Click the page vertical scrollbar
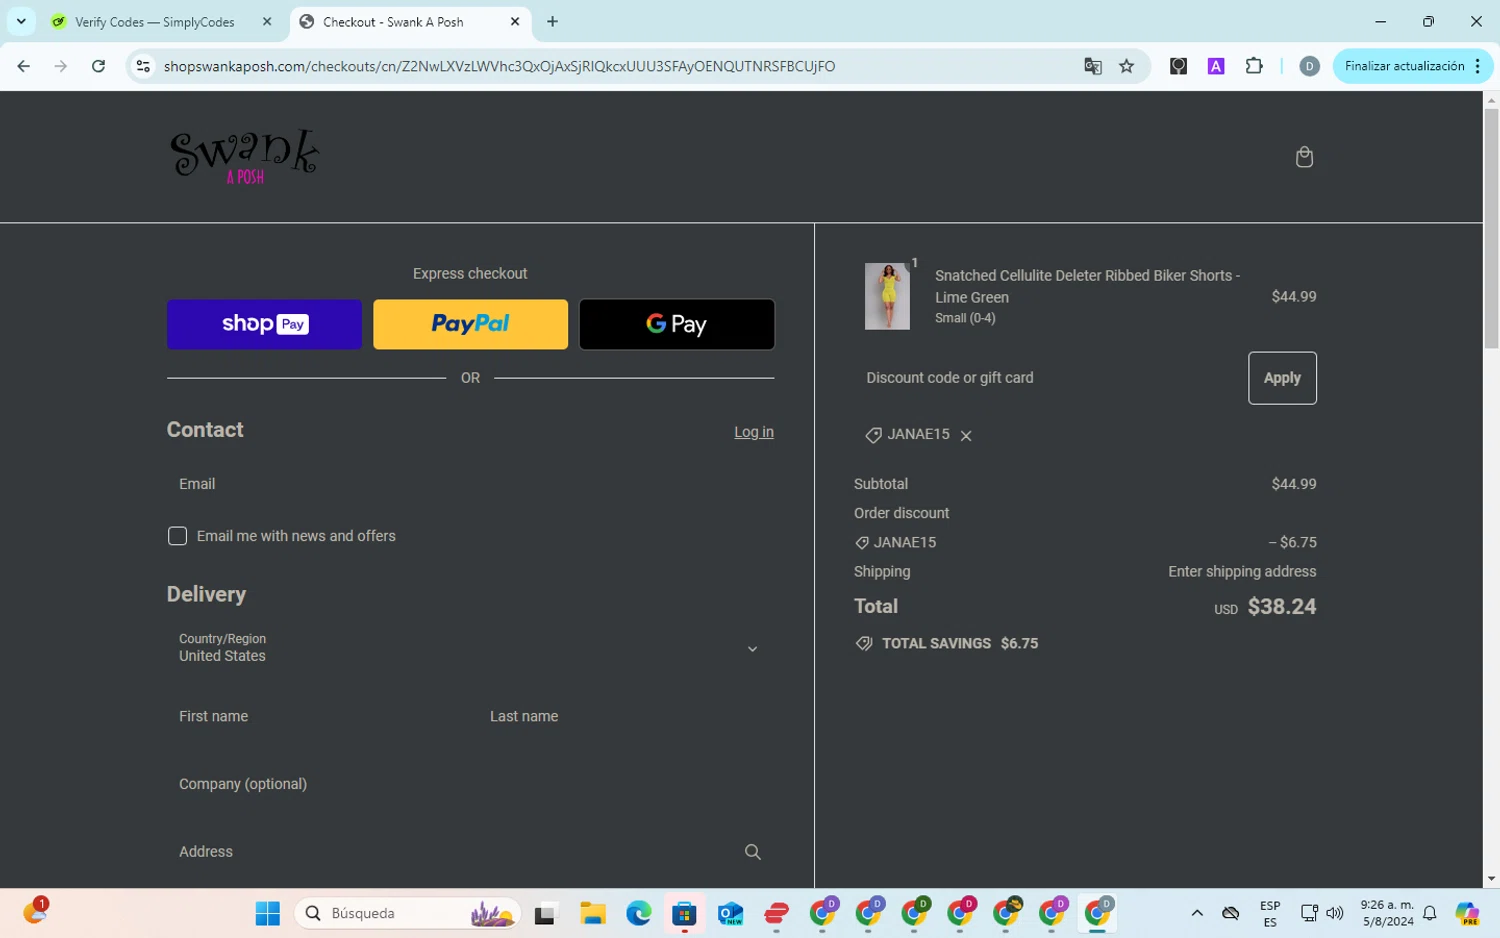 [x=1491, y=228]
